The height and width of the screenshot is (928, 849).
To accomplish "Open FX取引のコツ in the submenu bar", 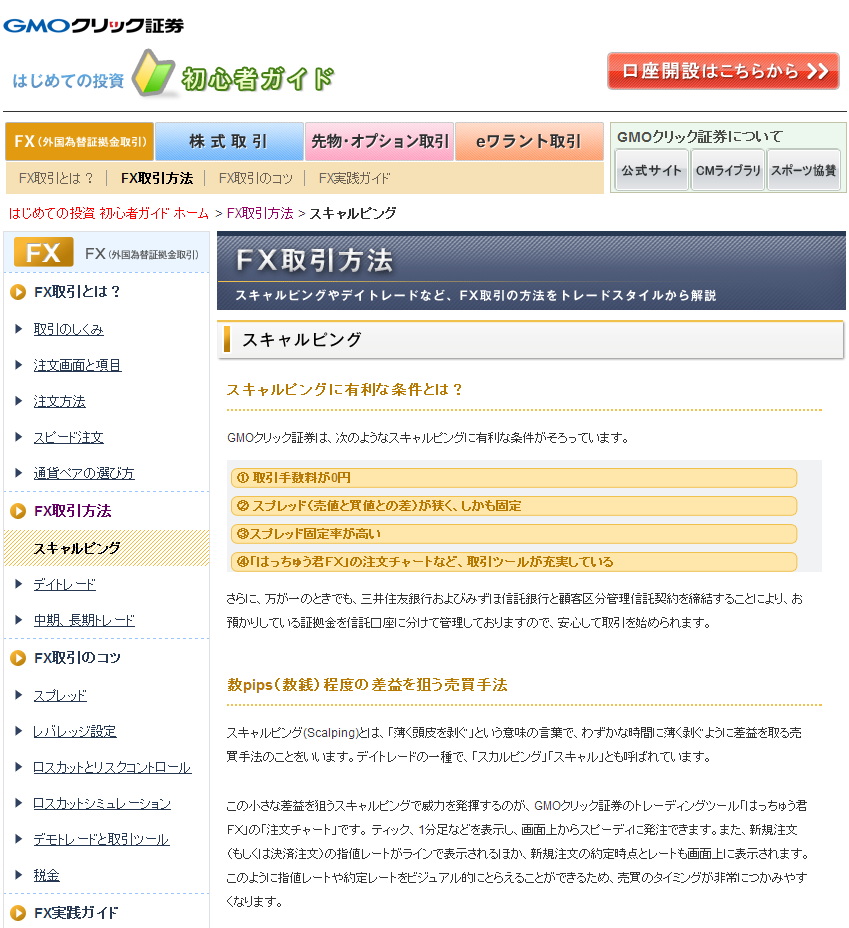I will pos(256,178).
